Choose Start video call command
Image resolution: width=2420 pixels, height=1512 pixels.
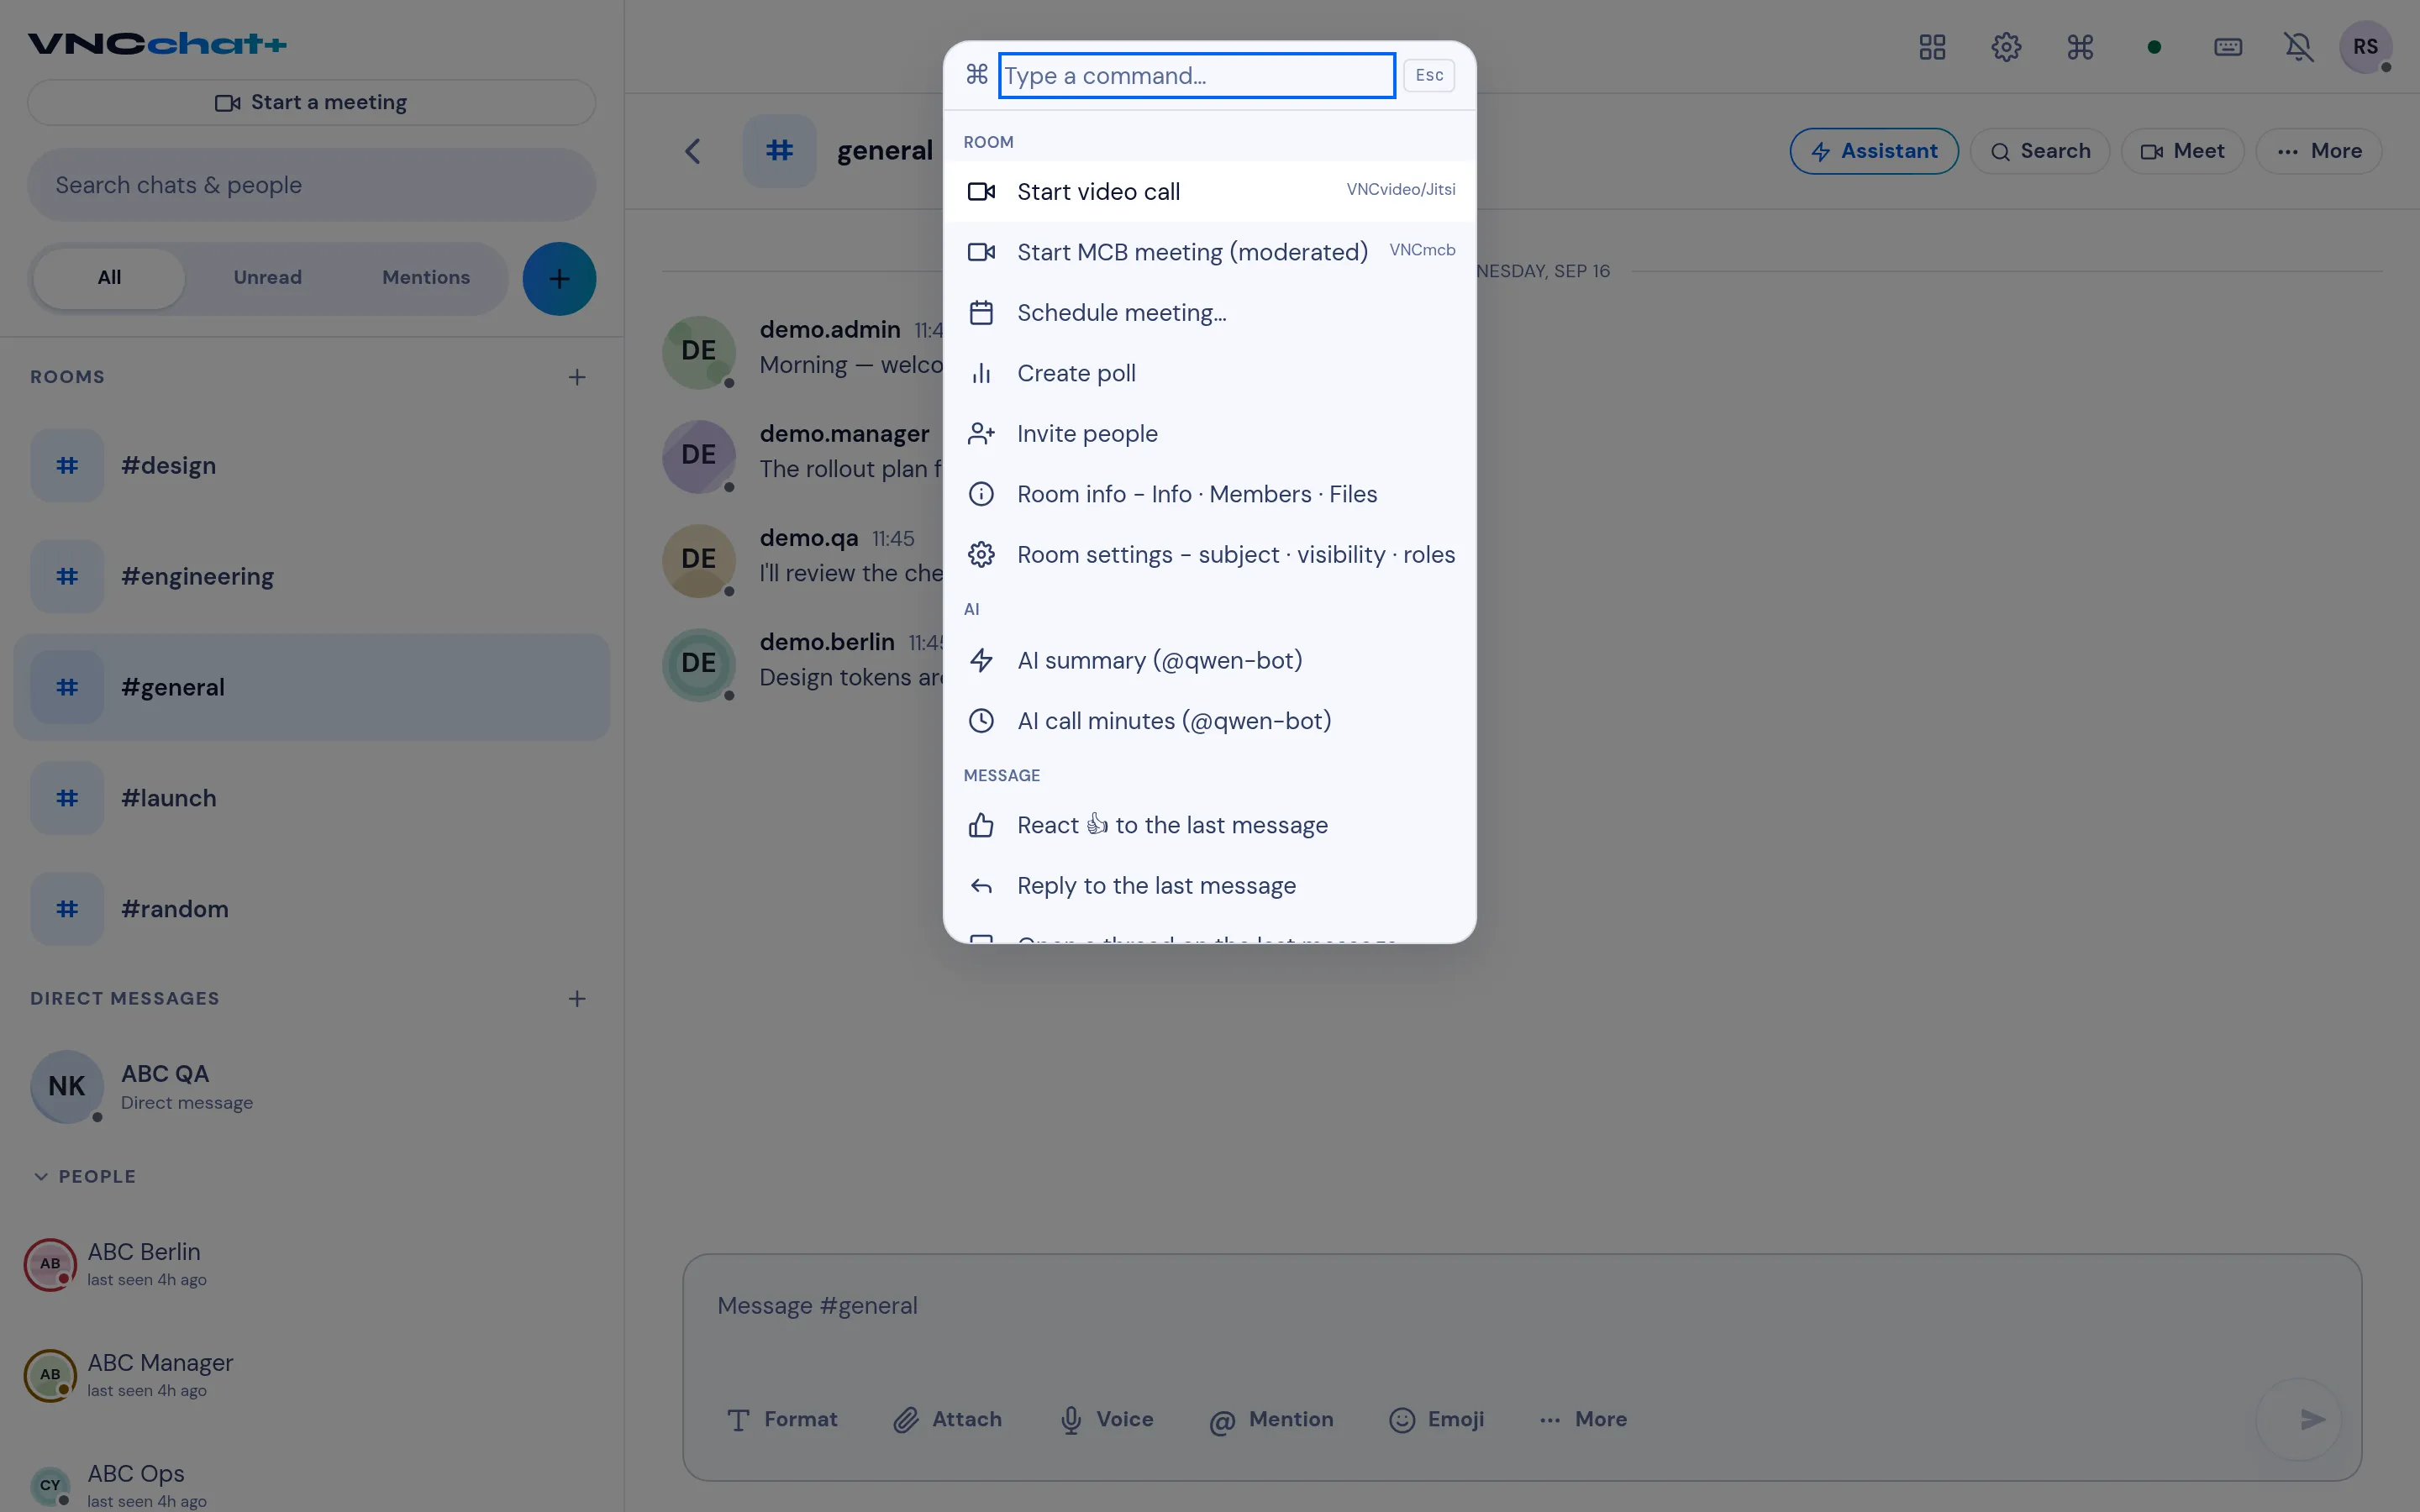(1209, 191)
